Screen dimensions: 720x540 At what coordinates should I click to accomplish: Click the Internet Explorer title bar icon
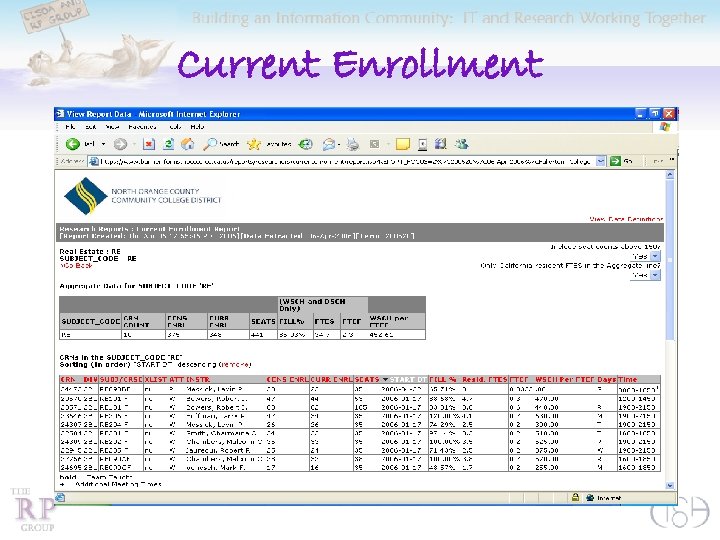pyautogui.click(x=60, y=113)
